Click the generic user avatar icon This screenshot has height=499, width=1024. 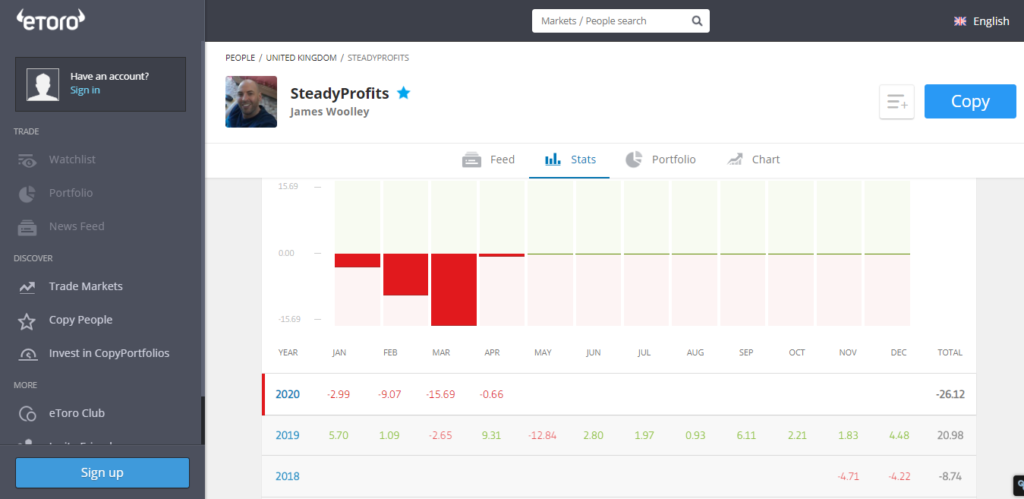(x=42, y=84)
